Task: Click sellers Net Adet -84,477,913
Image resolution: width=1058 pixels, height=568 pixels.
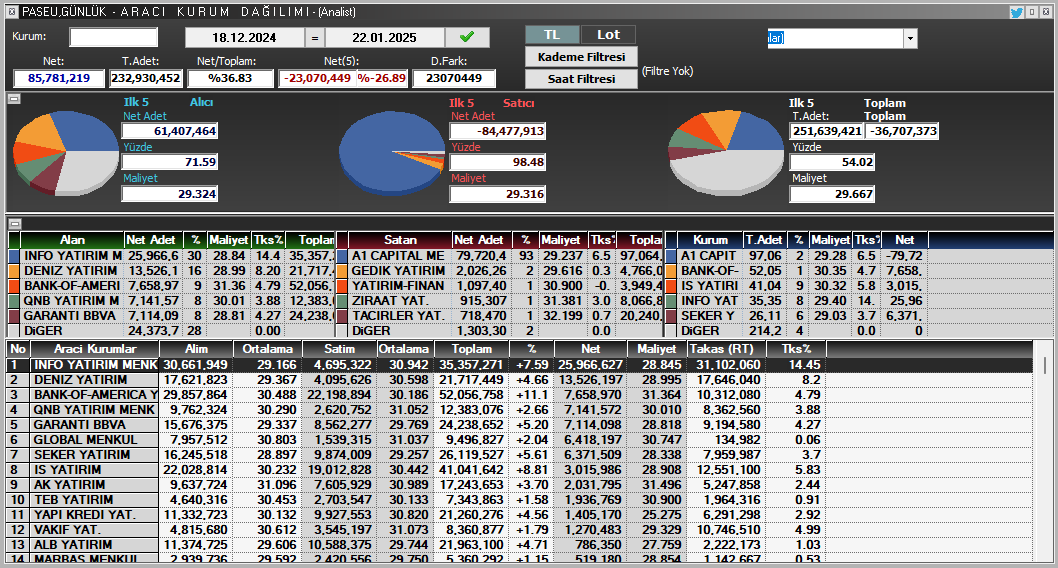Action: coord(497,131)
